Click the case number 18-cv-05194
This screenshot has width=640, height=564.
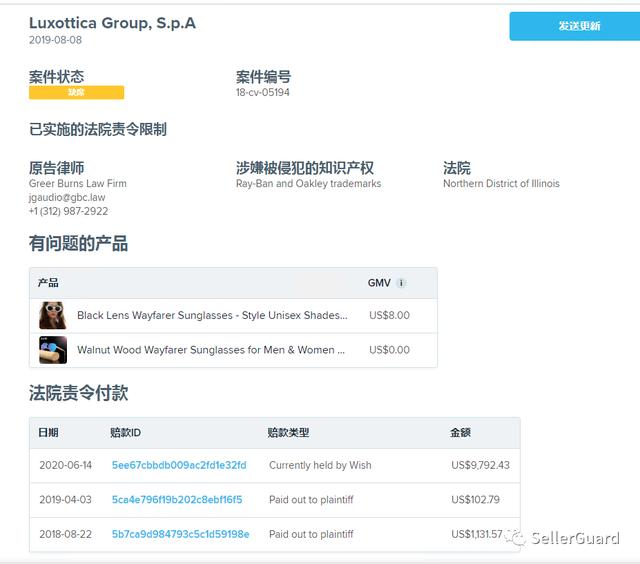point(262,92)
